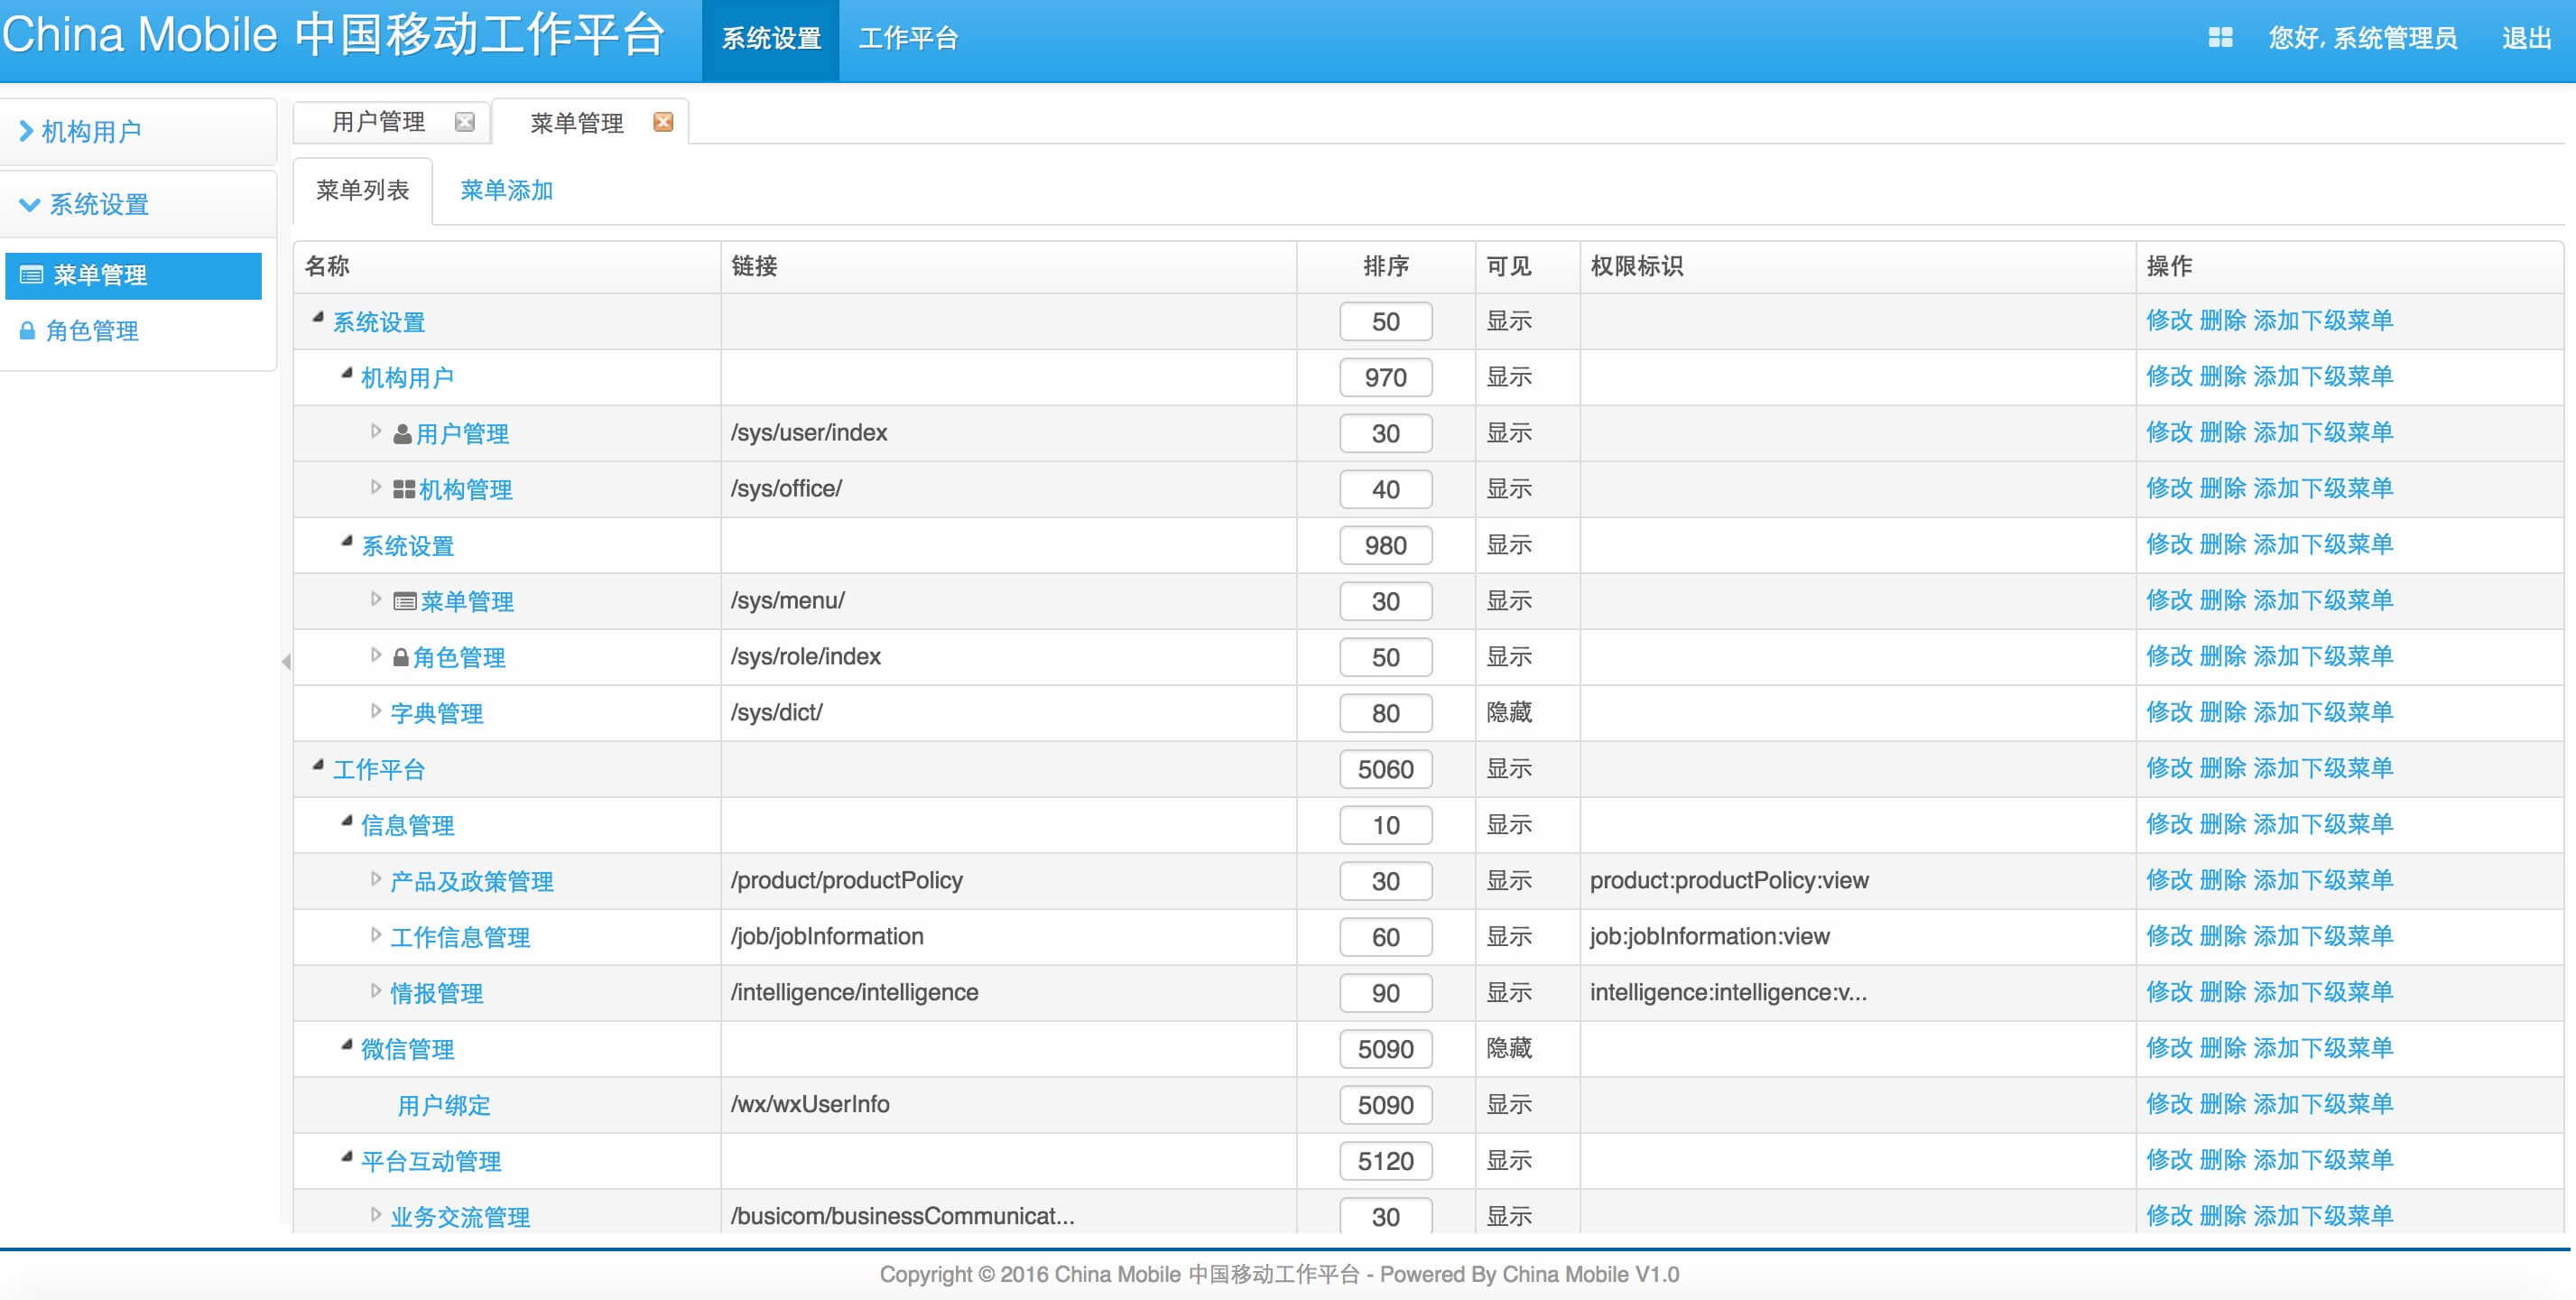Click 退出 to log out
2576x1300 pixels.
click(x=2526, y=38)
